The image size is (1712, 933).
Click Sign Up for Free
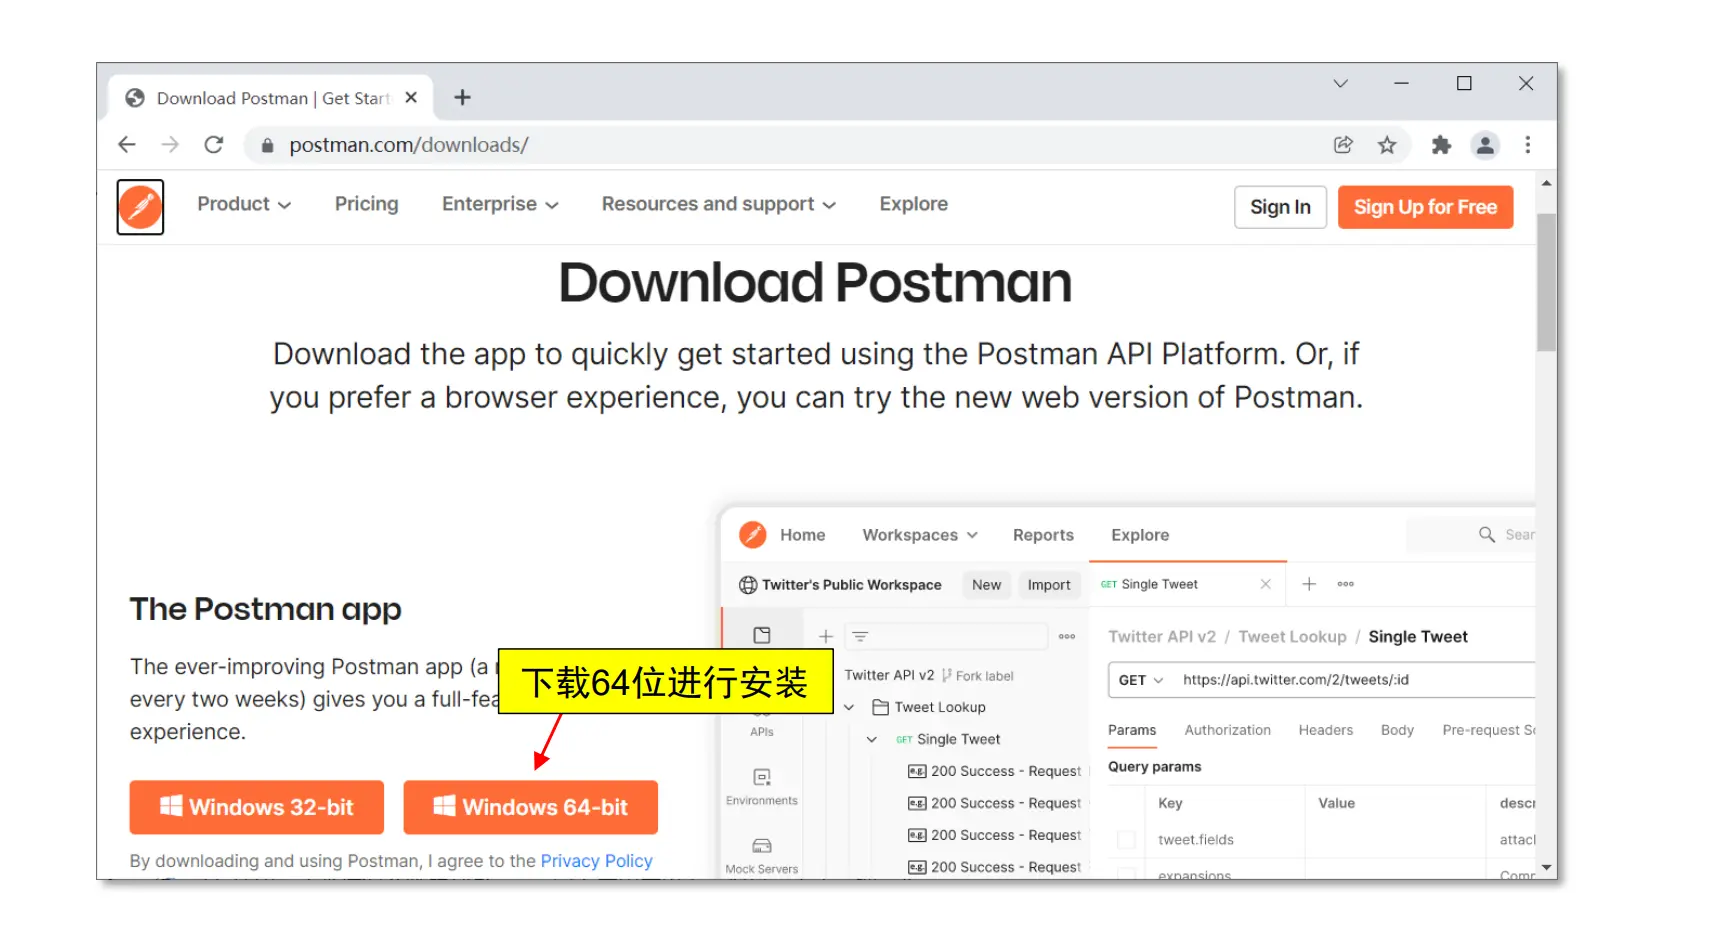pos(1425,207)
